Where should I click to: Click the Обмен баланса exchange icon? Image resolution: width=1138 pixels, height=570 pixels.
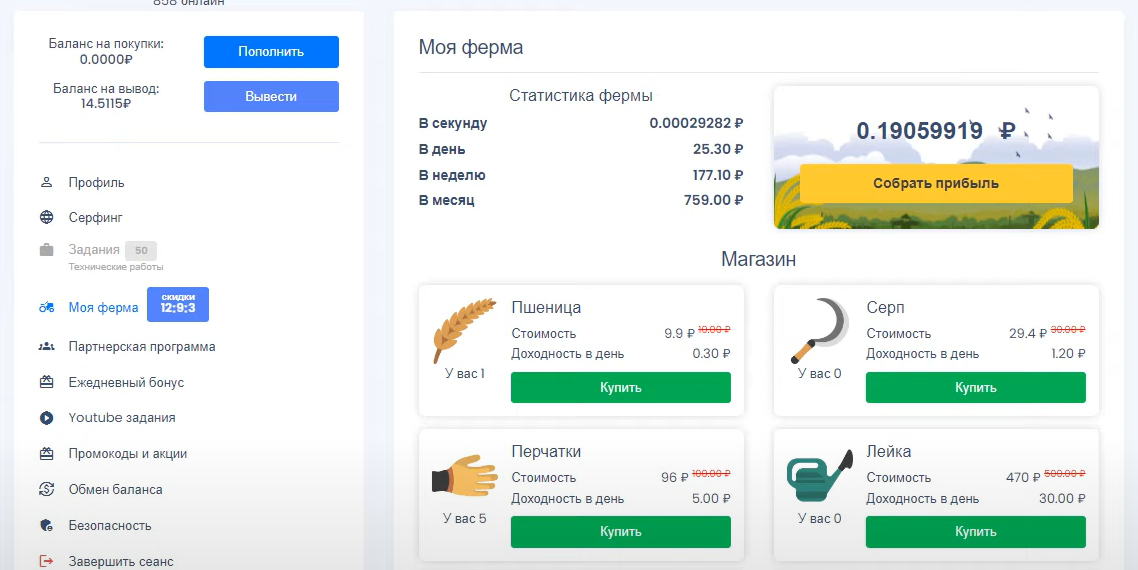(46, 489)
